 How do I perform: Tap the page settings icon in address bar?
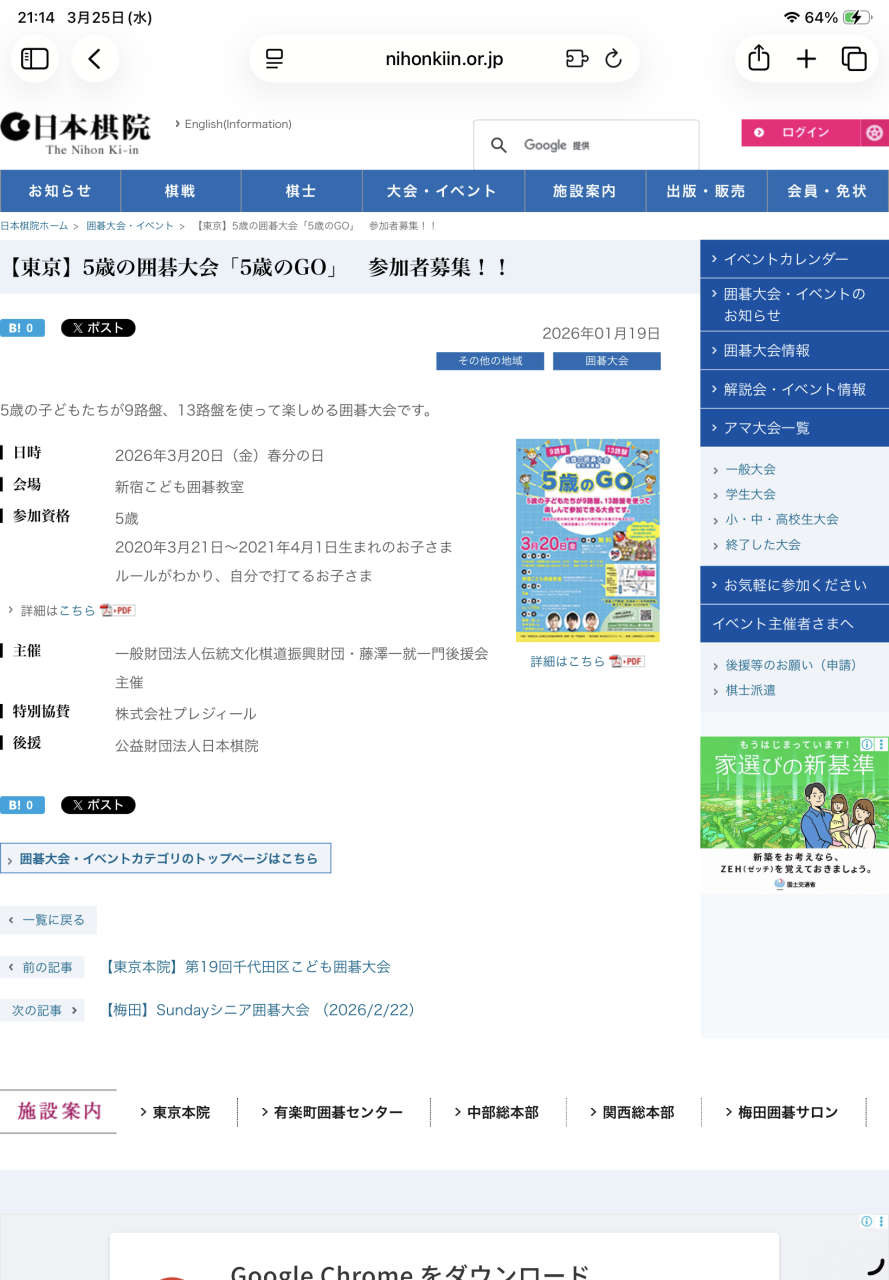click(272, 58)
